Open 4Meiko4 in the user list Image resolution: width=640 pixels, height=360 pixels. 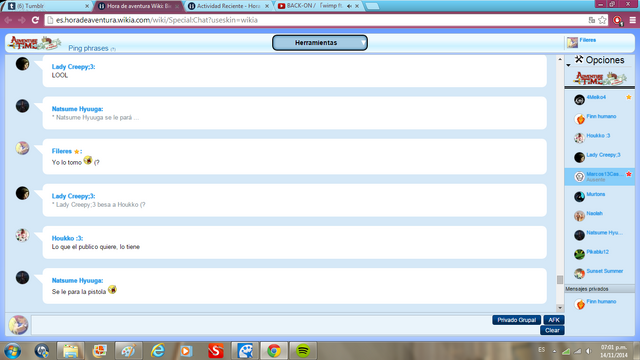coord(596,97)
